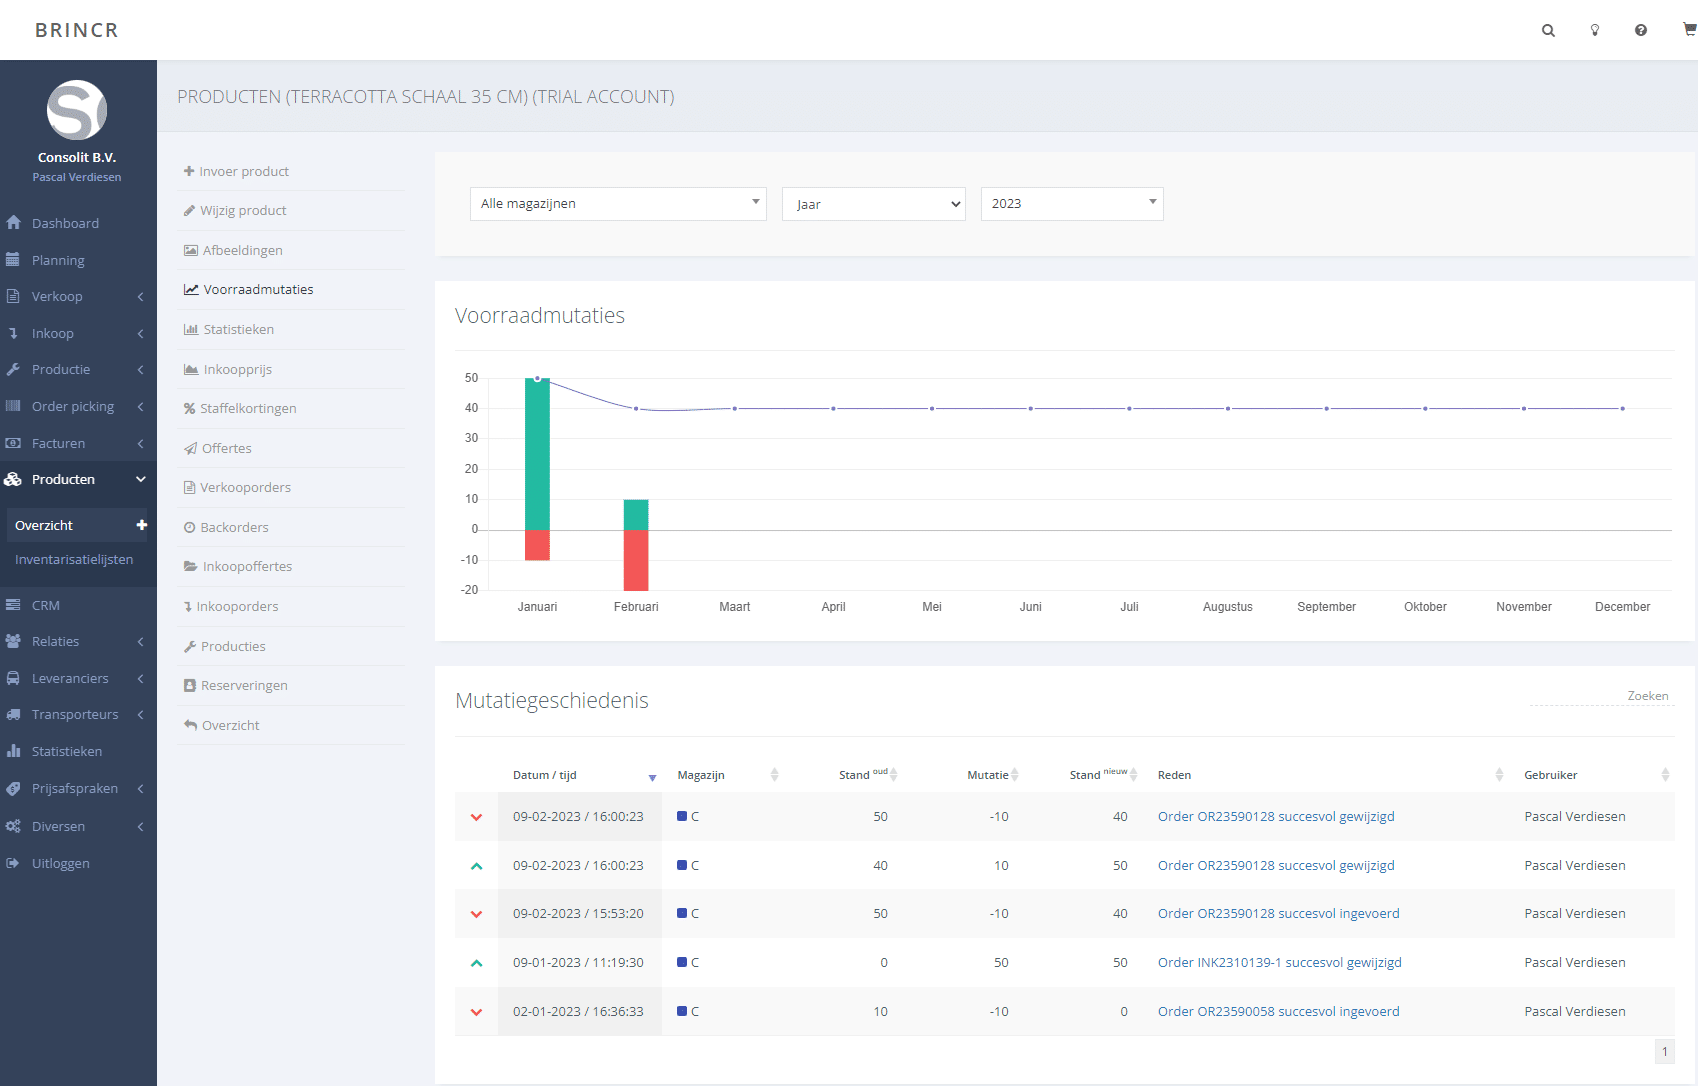Open Statistieken in the product submenu
This screenshot has height=1086, width=1698.
[238, 329]
